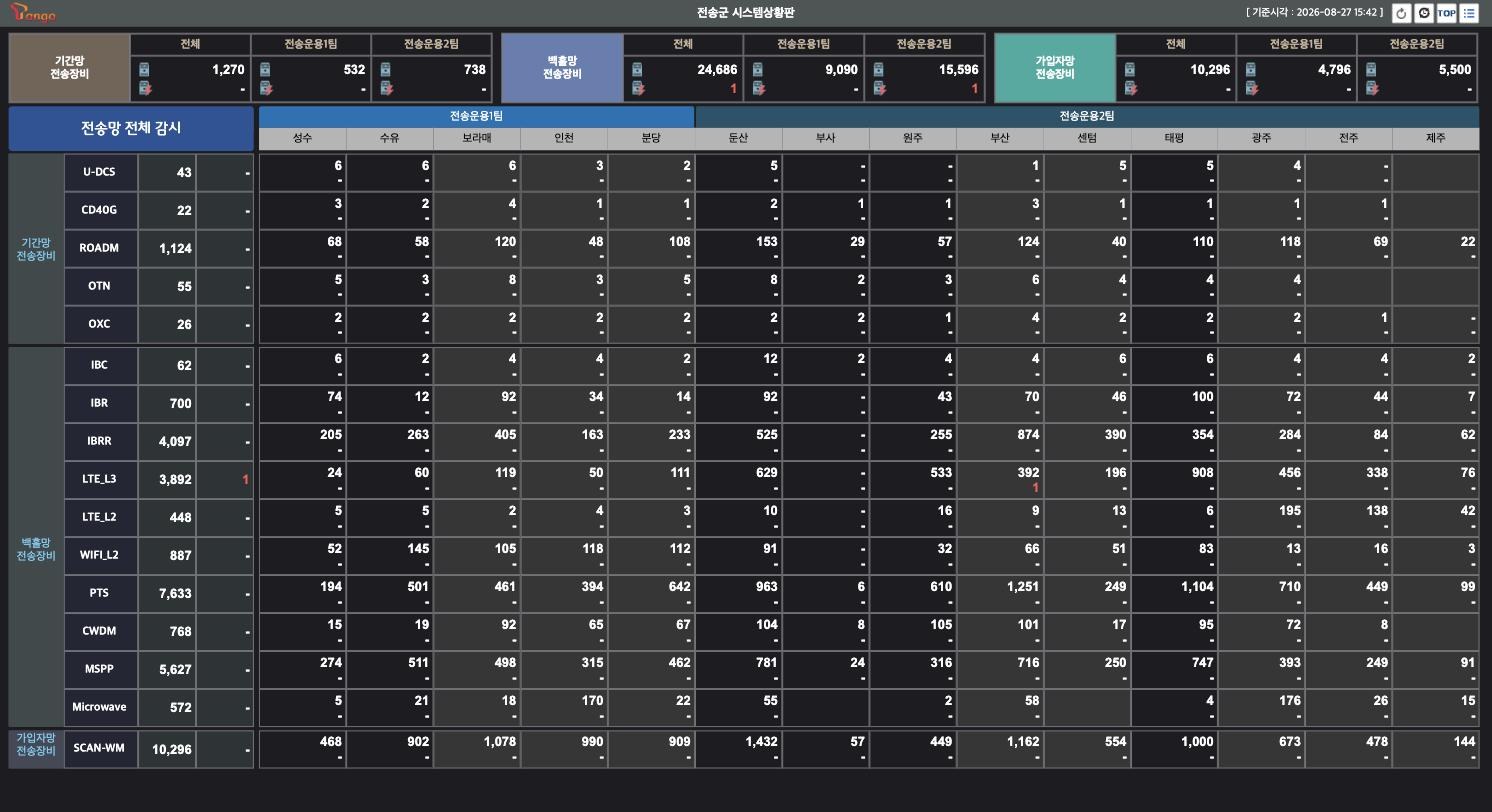Select the 전송운용1팀 group header tab
The height and width of the screenshot is (812, 1492).
476,116
